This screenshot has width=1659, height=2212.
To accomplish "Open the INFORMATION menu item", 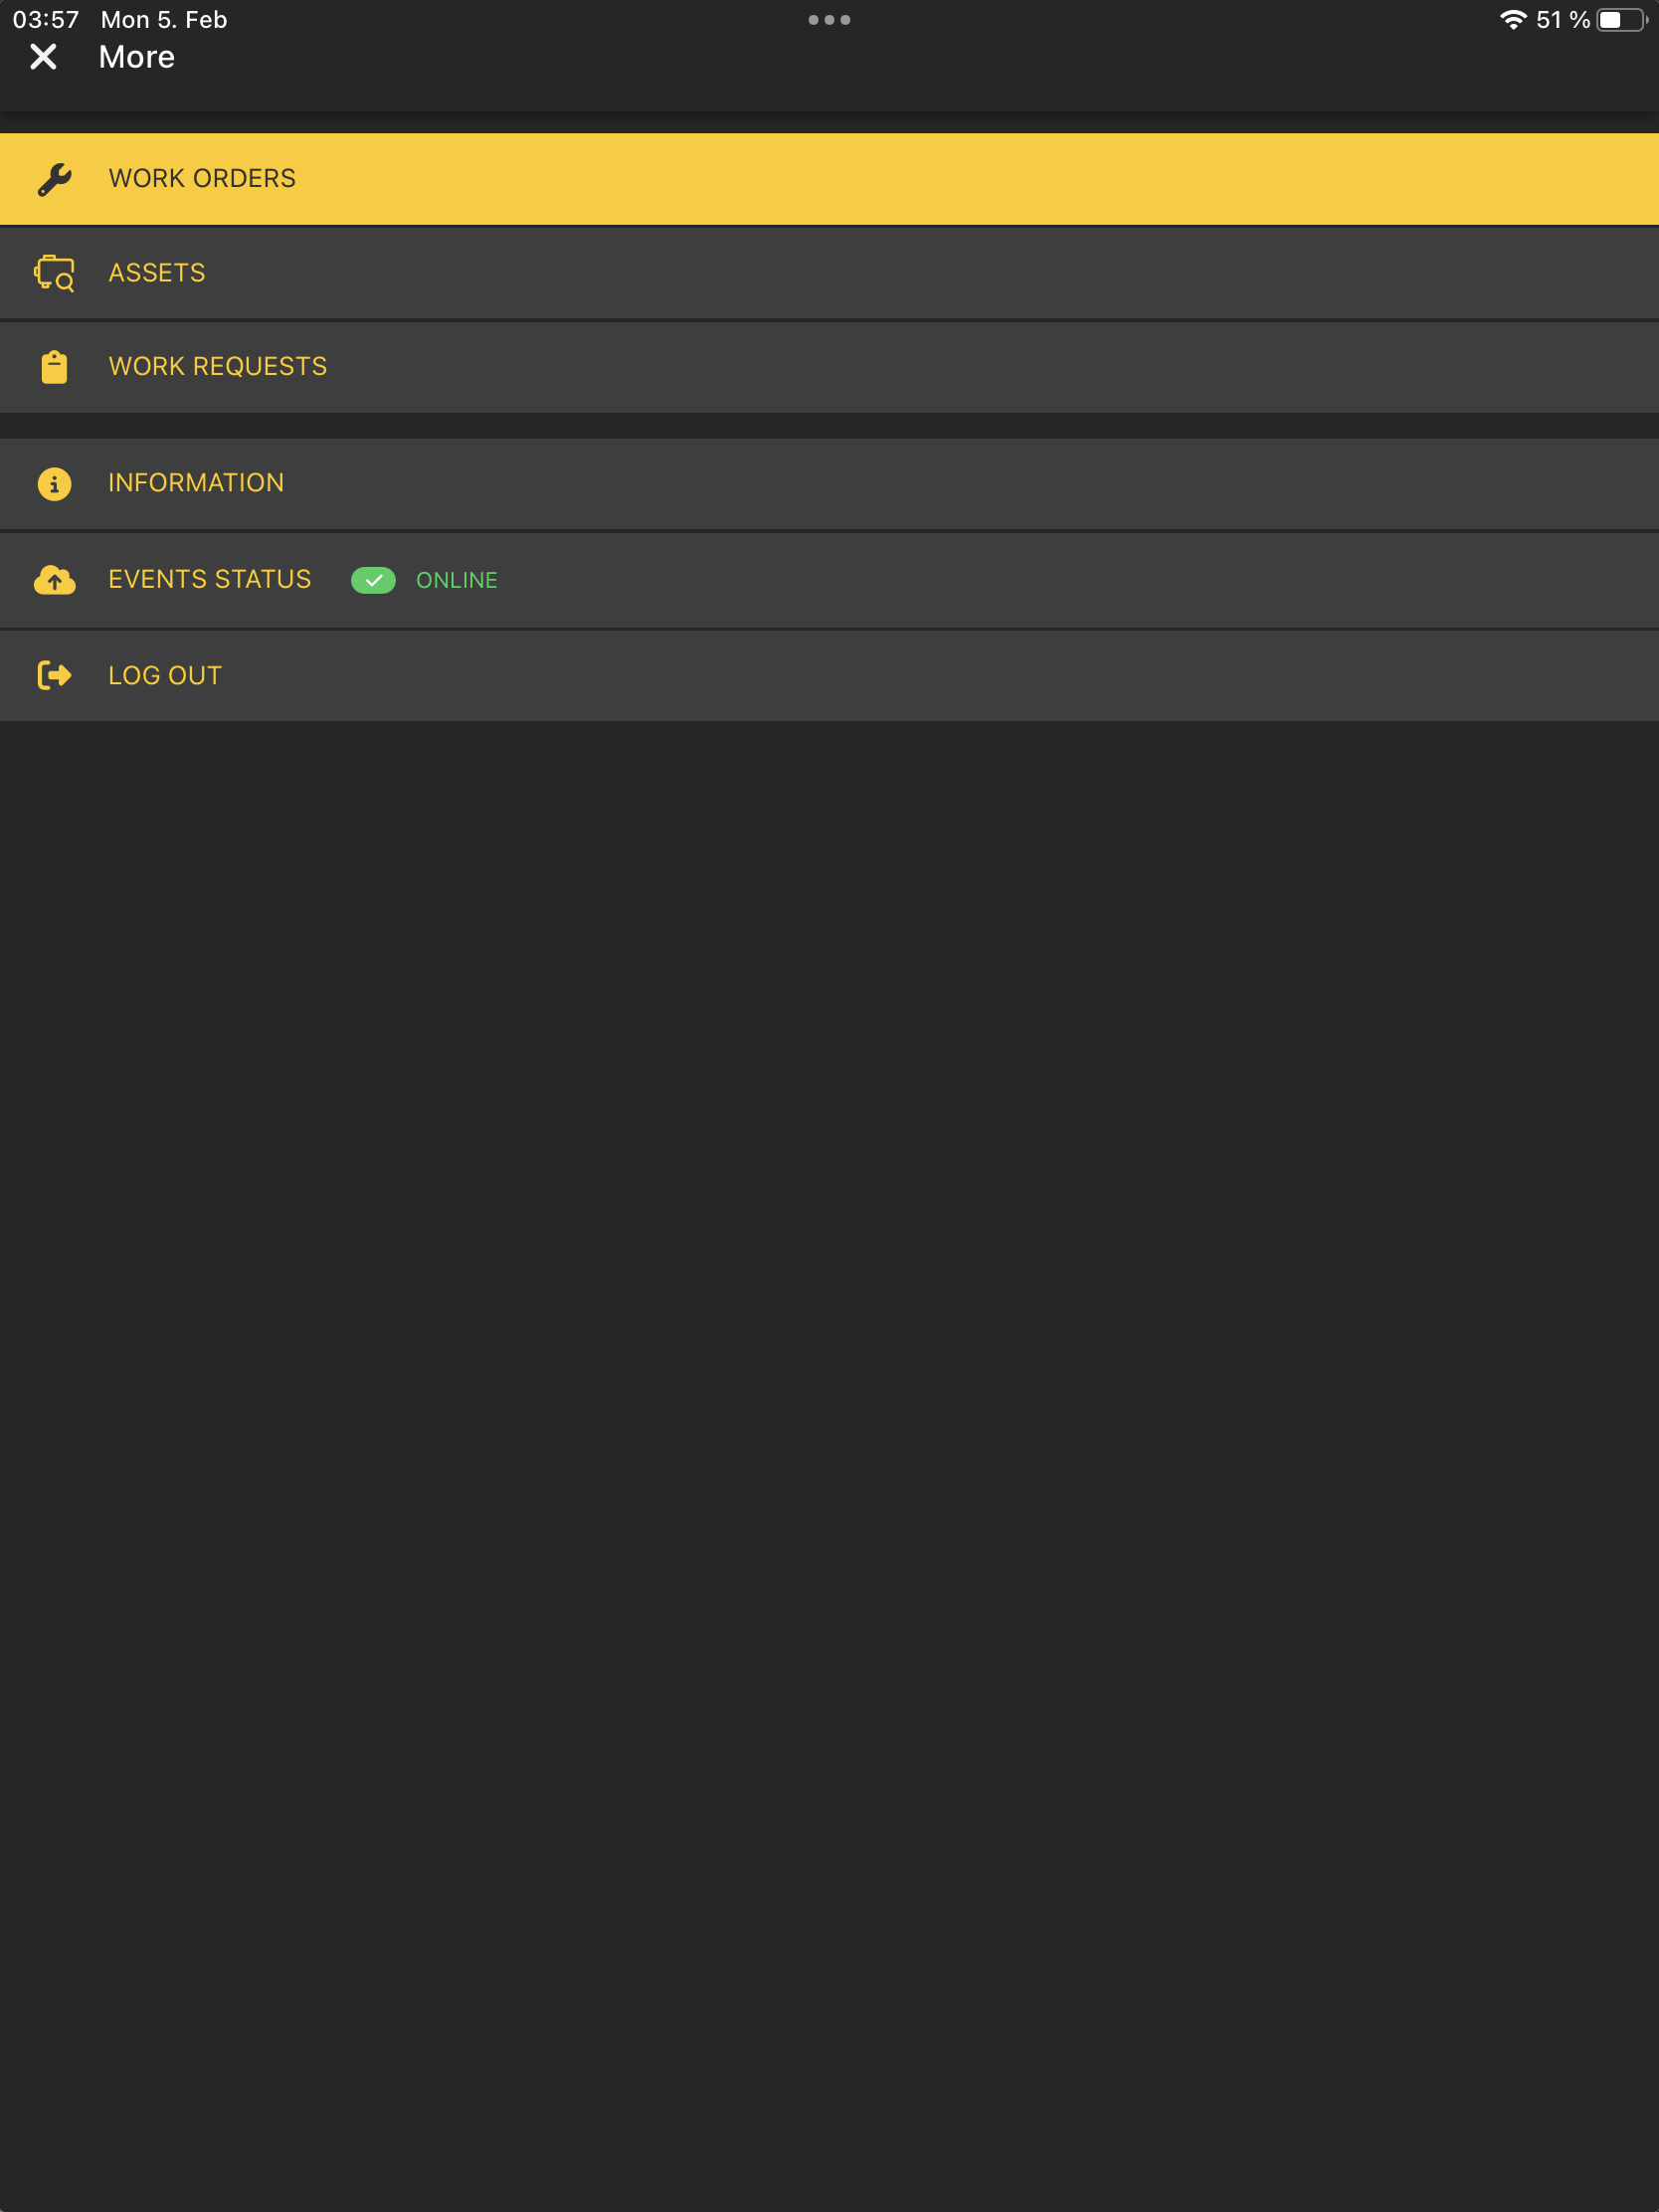I will point(829,484).
